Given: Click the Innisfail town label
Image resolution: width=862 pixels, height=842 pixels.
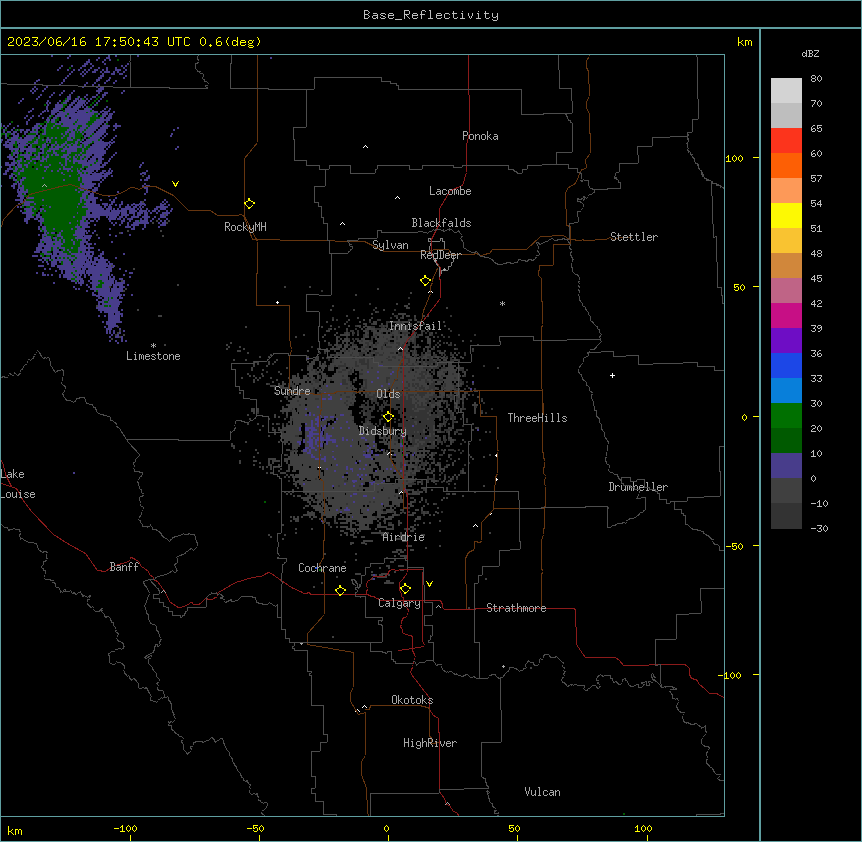Looking at the screenshot, I should pyautogui.click(x=415, y=326).
